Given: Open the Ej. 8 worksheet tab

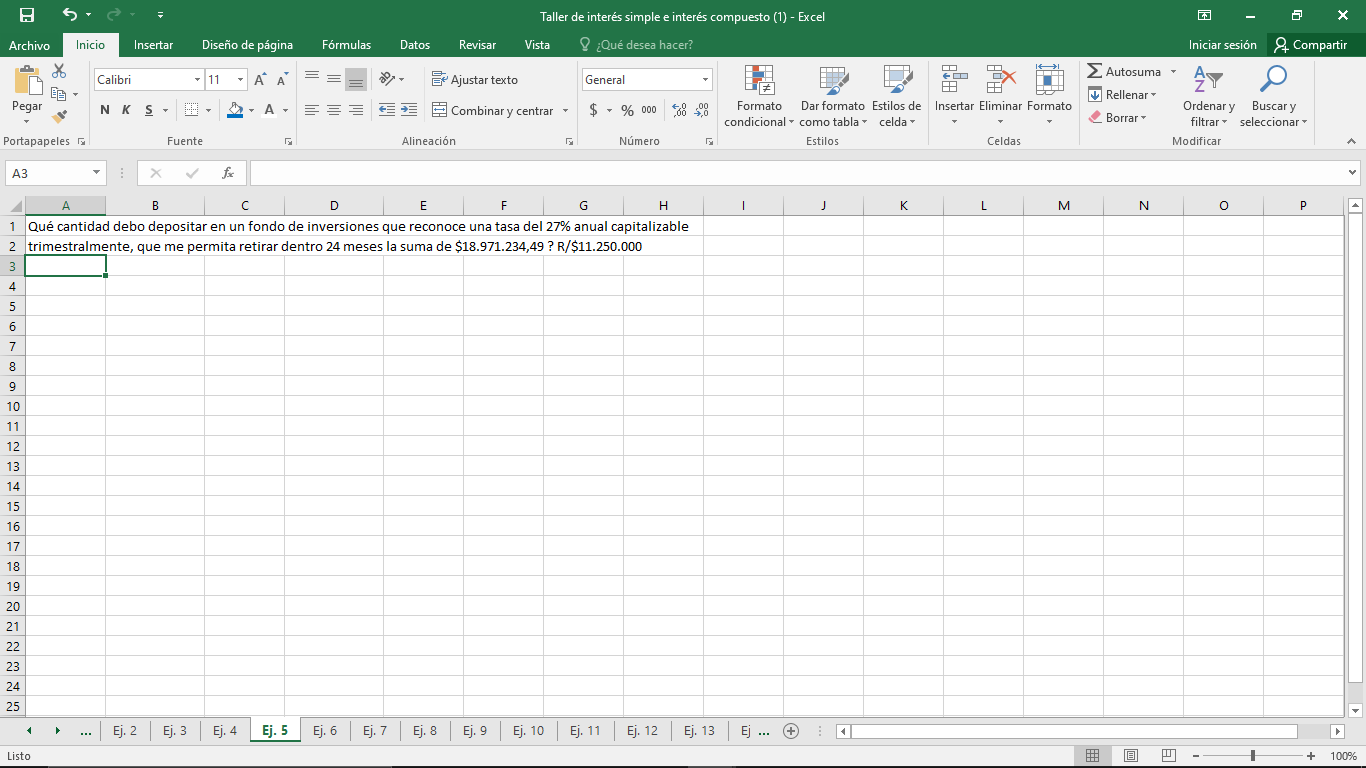Looking at the screenshot, I should (x=425, y=730).
